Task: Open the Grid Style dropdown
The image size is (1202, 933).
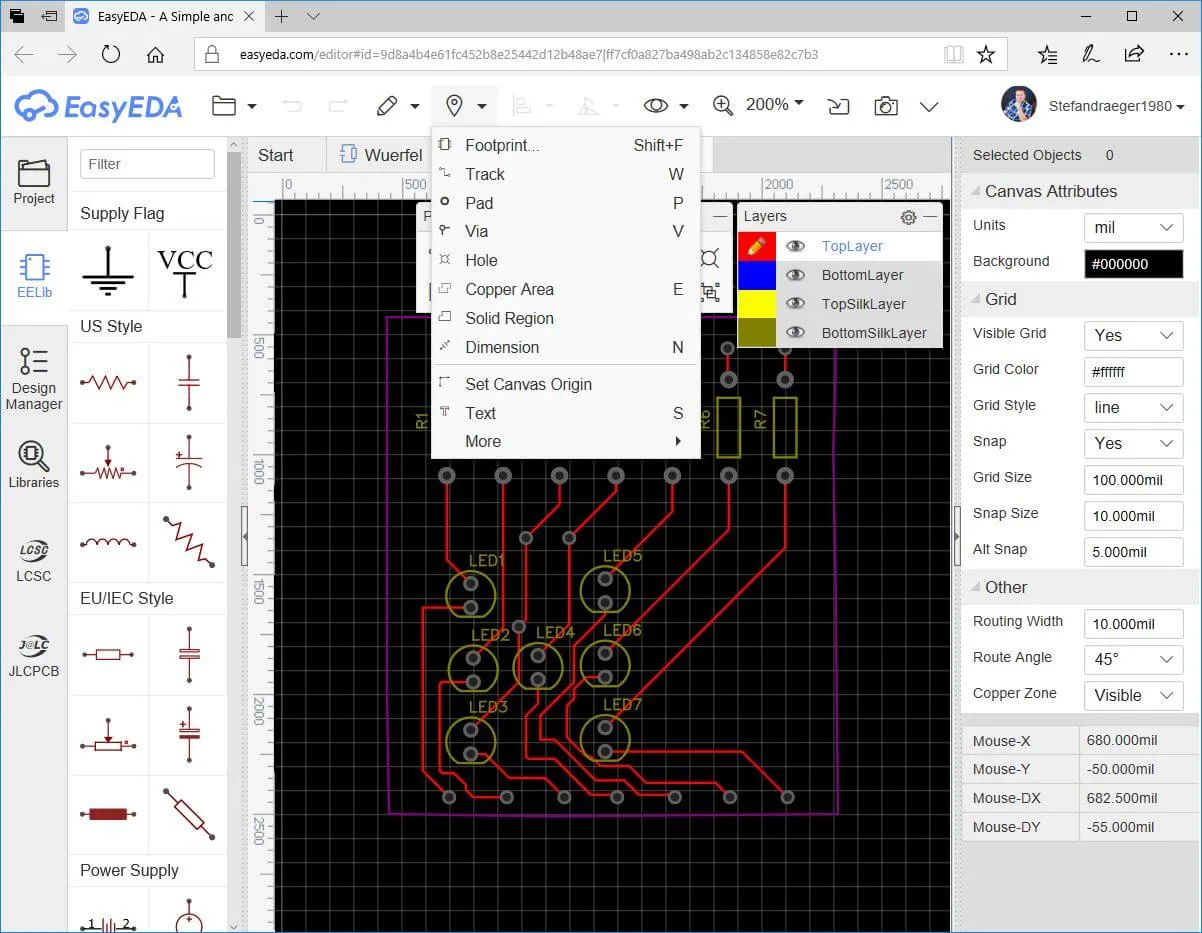Action: pyautogui.click(x=1133, y=407)
